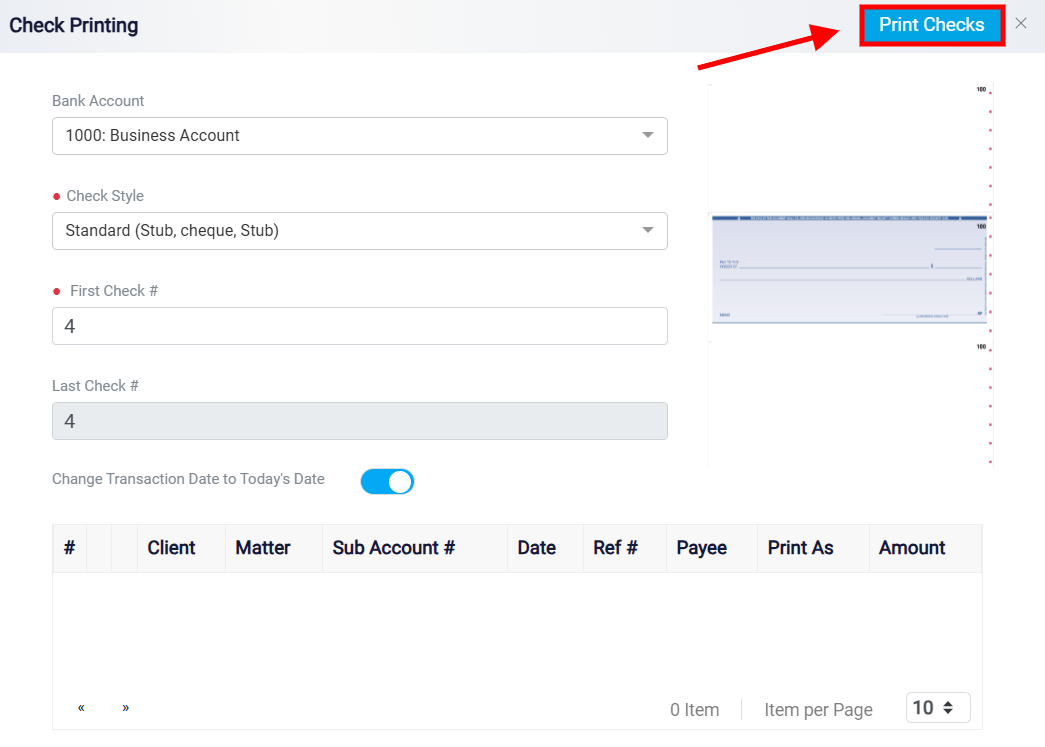The height and width of the screenshot is (747, 1045).
Task: Toggle Change Transaction Date to Today's Date
Action: 387,481
